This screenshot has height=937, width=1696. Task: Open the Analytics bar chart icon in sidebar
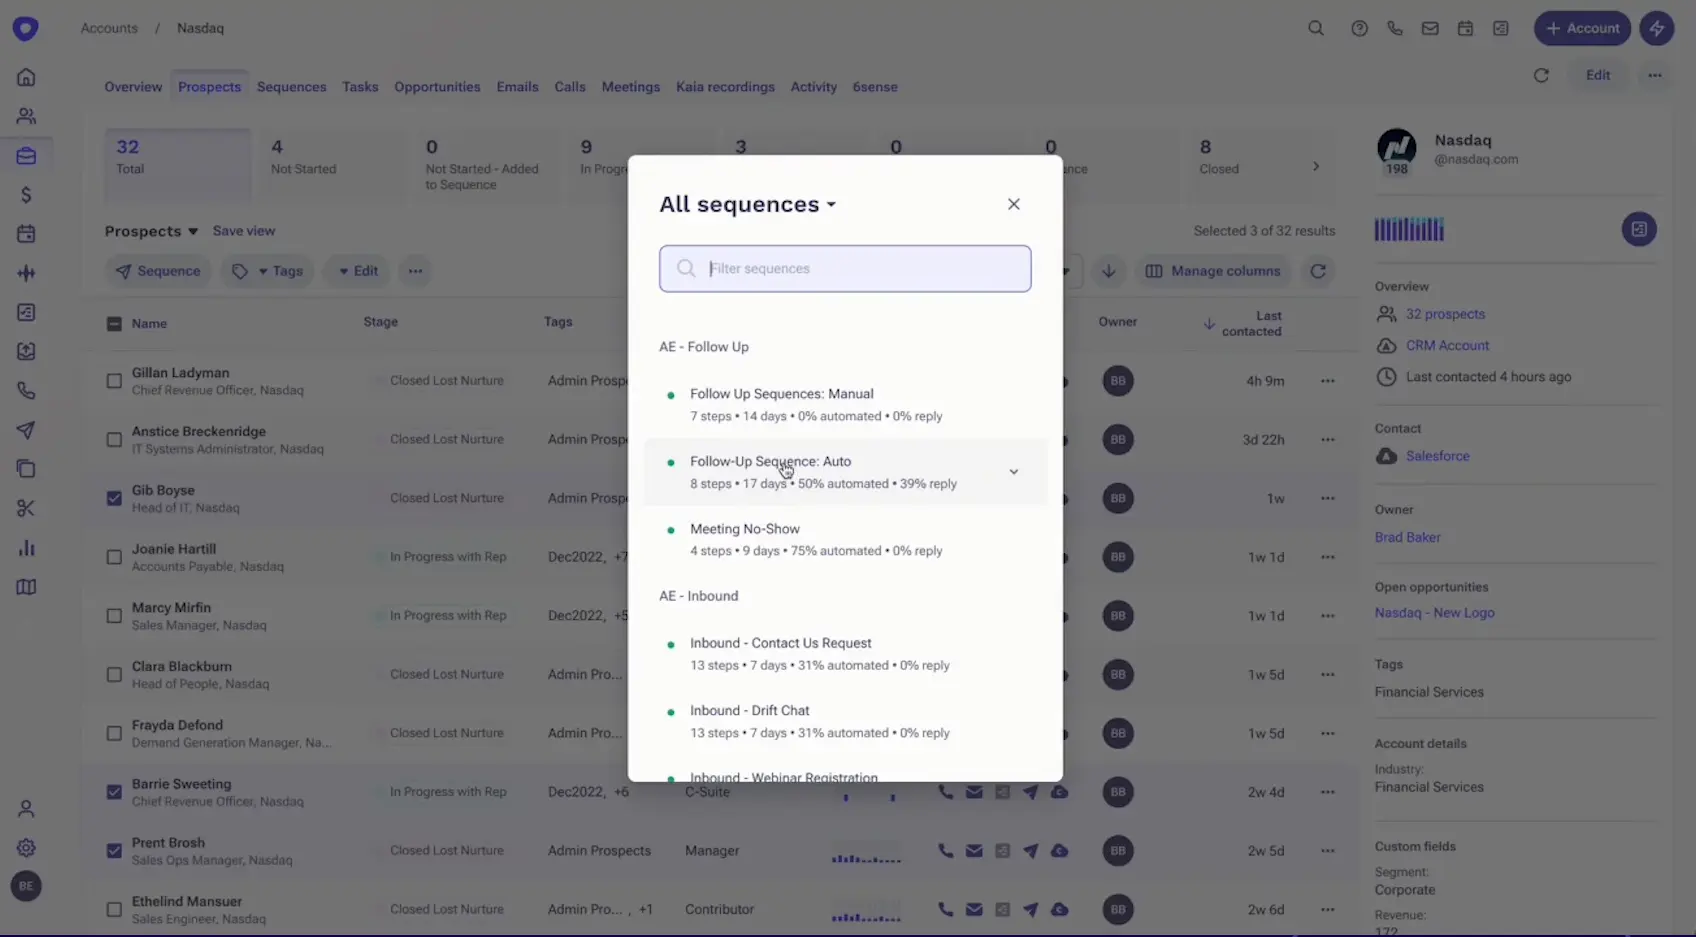(26, 547)
